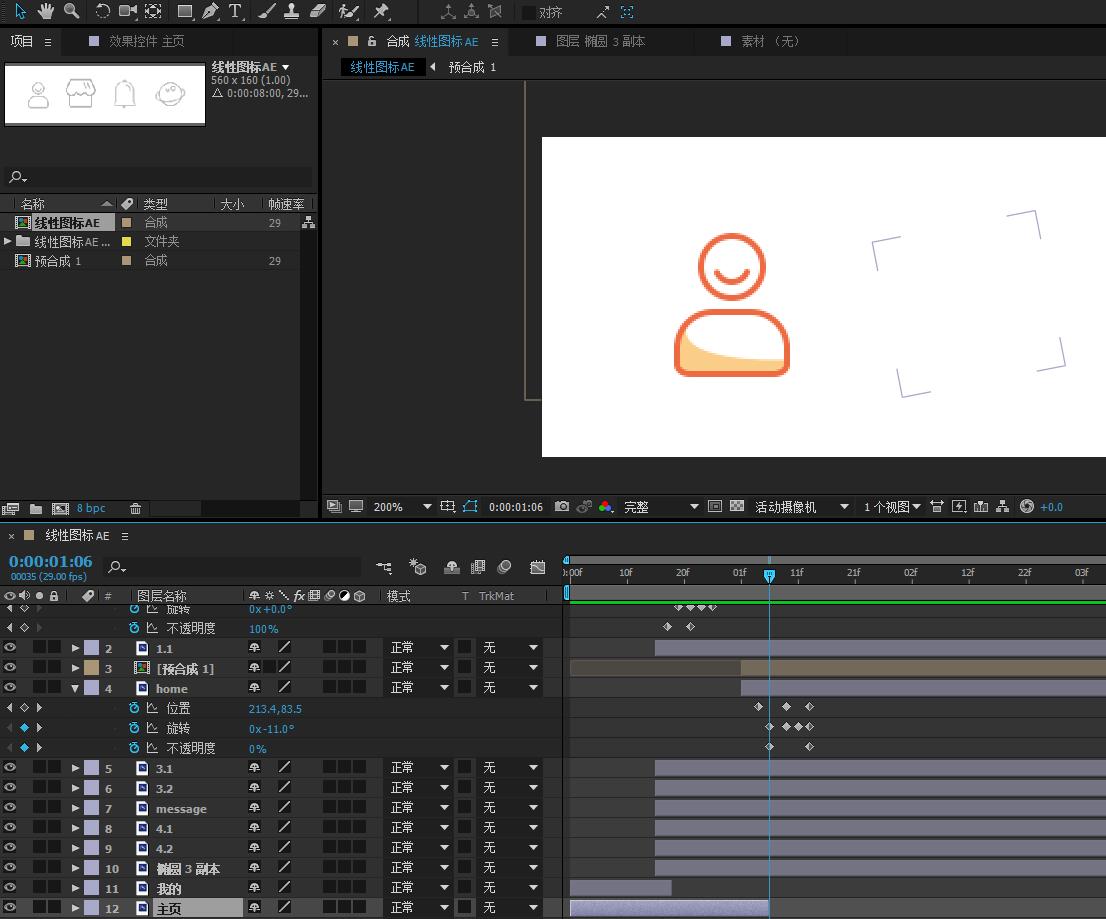Switch to the 图层 椭圆 3 副本 tab
This screenshot has height=919, width=1106.
click(x=600, y=41)
